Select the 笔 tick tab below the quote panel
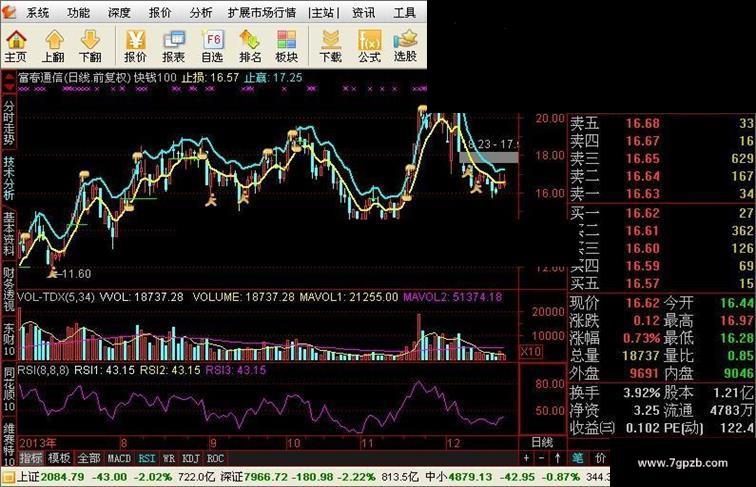The height and width of the screenshot is (487, 756). pos(578,458)
